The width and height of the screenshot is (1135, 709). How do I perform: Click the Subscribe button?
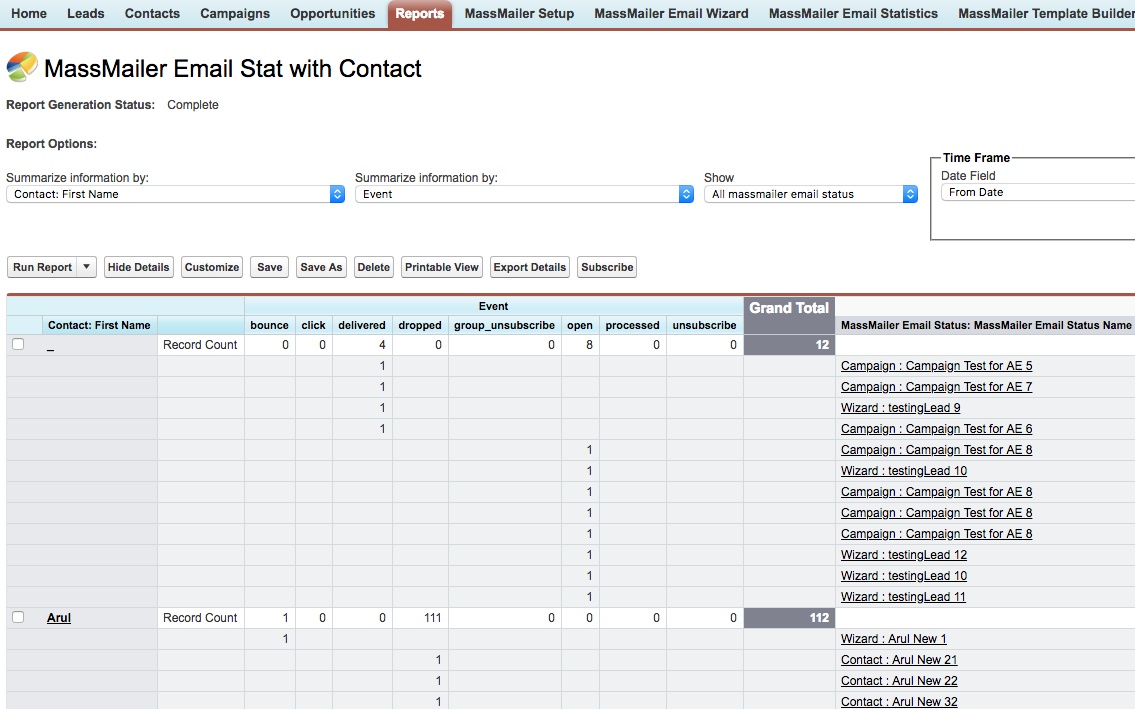[607, 267]
